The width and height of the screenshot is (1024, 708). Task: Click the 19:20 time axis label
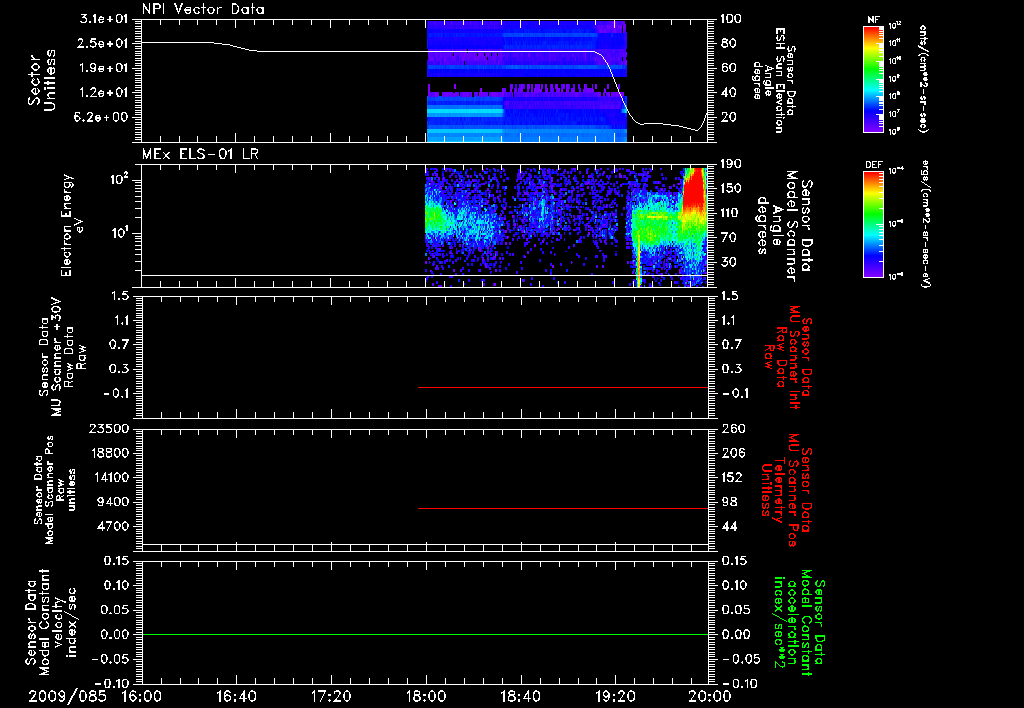point(615,696)
